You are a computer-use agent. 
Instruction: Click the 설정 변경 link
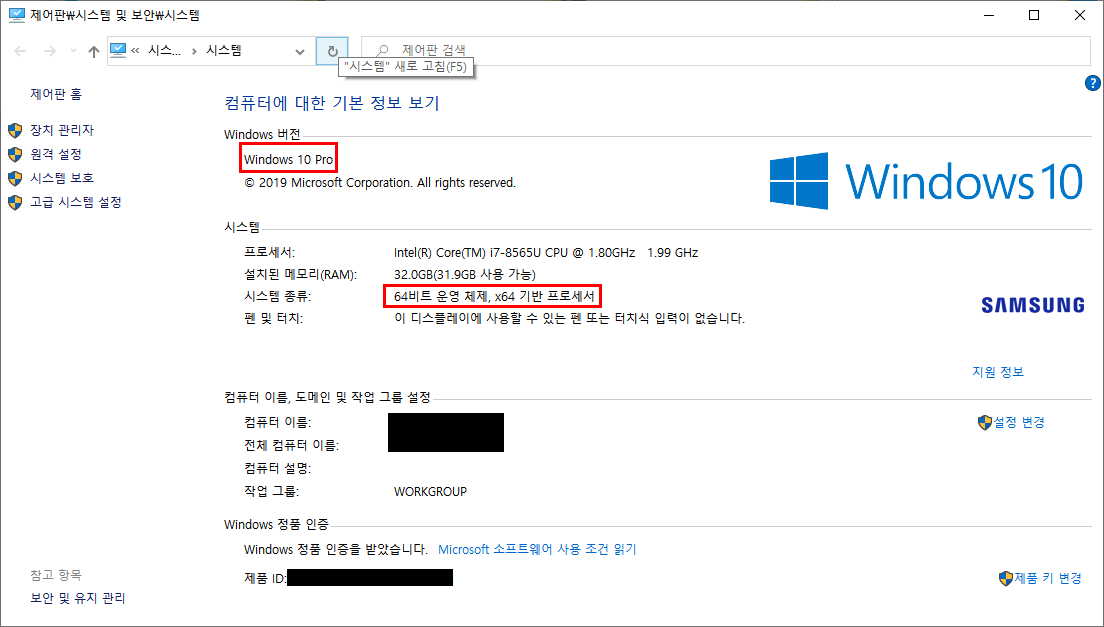(1019, 422)
